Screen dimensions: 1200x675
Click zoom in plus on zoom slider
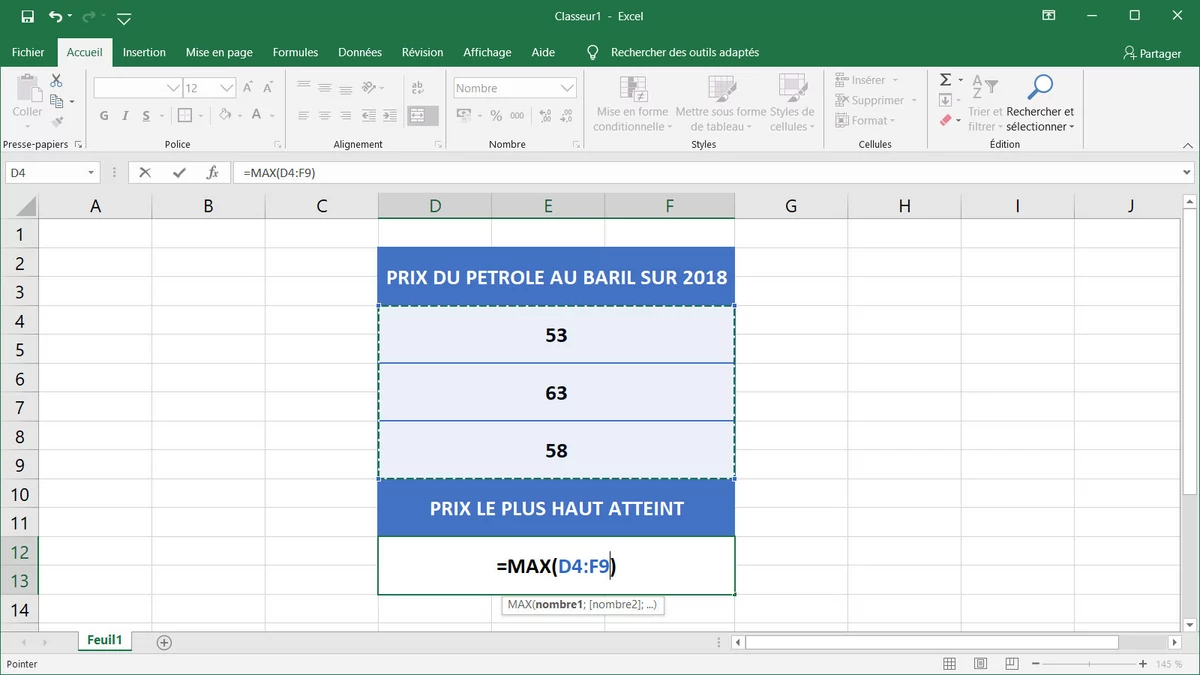1143,664
